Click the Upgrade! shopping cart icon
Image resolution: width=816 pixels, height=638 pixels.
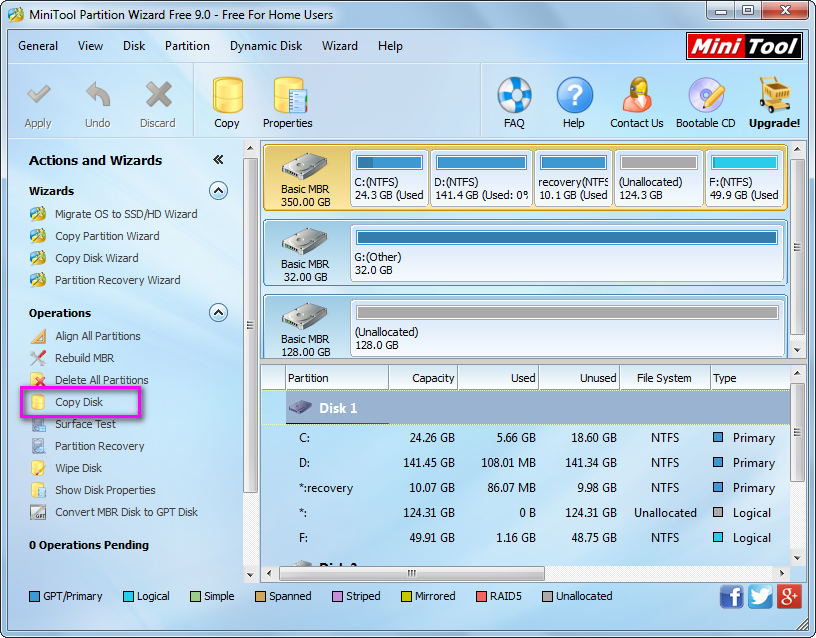[x=775, y=96]
